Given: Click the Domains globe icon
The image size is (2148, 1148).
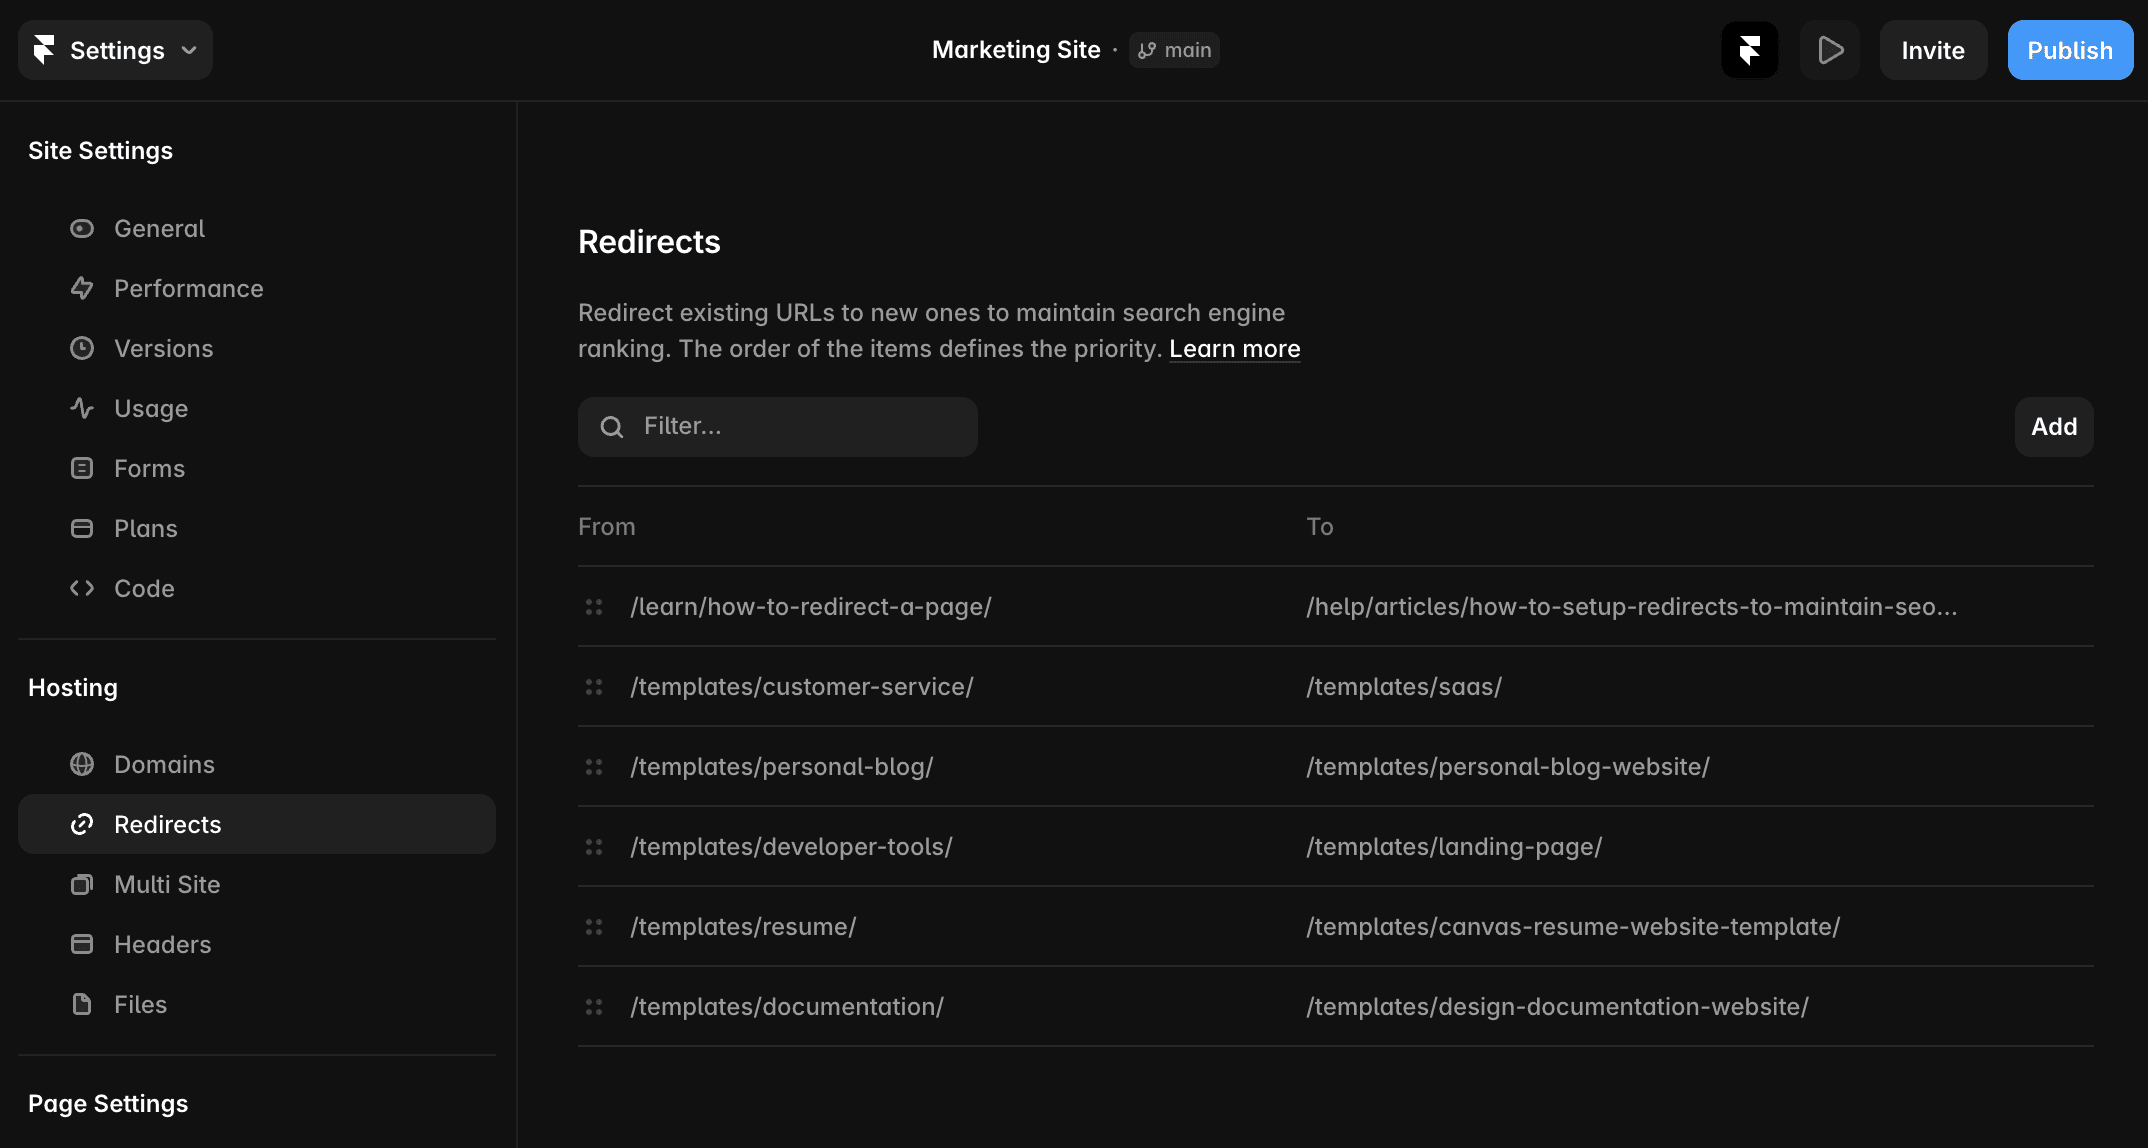Looking at the screenshot, I should click(x=82, y=765).
